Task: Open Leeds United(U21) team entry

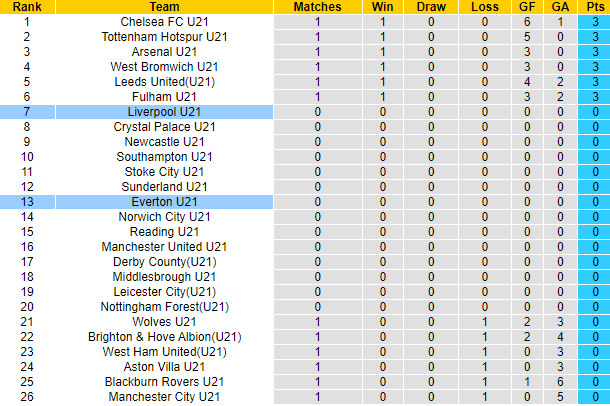Action: click(x=164, y=81)
